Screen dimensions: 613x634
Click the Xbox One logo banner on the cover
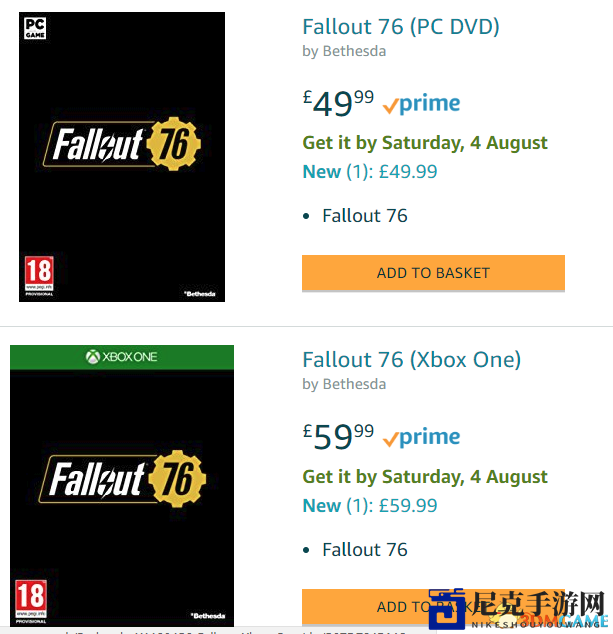pyautogui.click(x=122, y=357)
